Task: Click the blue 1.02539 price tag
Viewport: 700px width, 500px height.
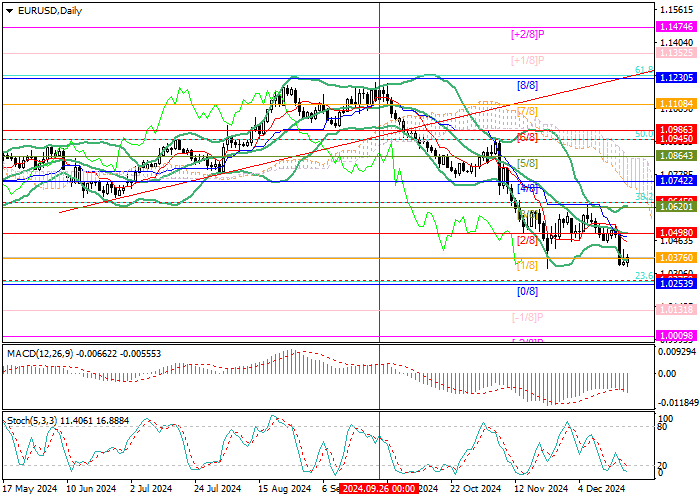Action: coord(676,283)
